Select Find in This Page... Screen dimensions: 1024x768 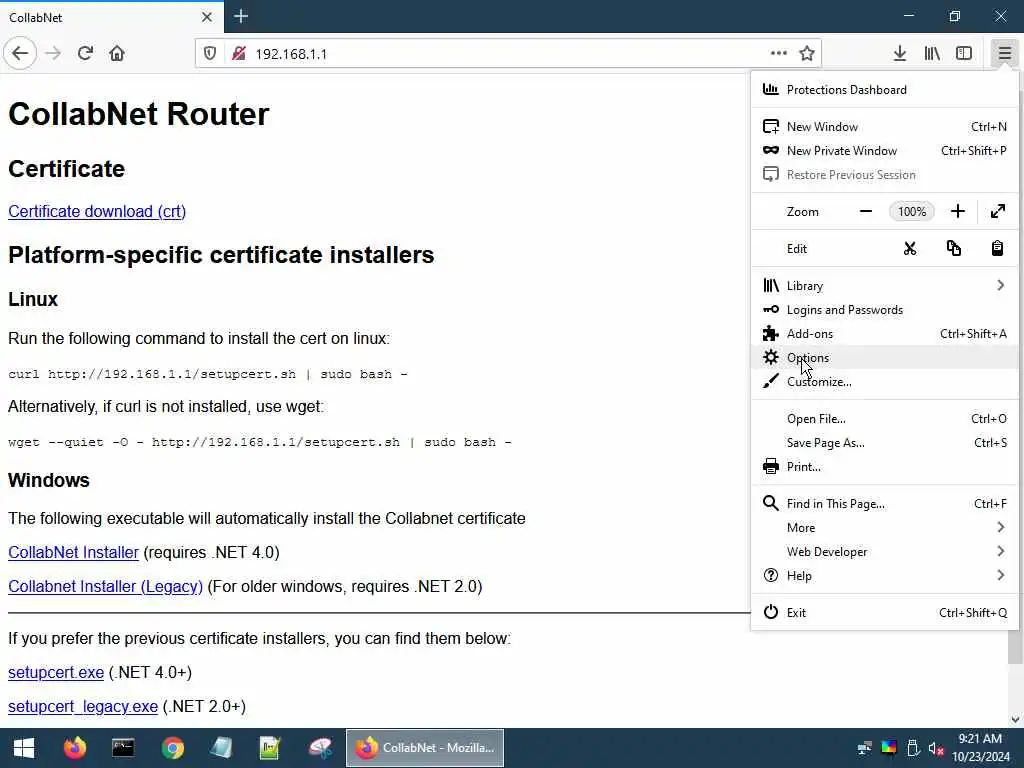pos(884,504)
